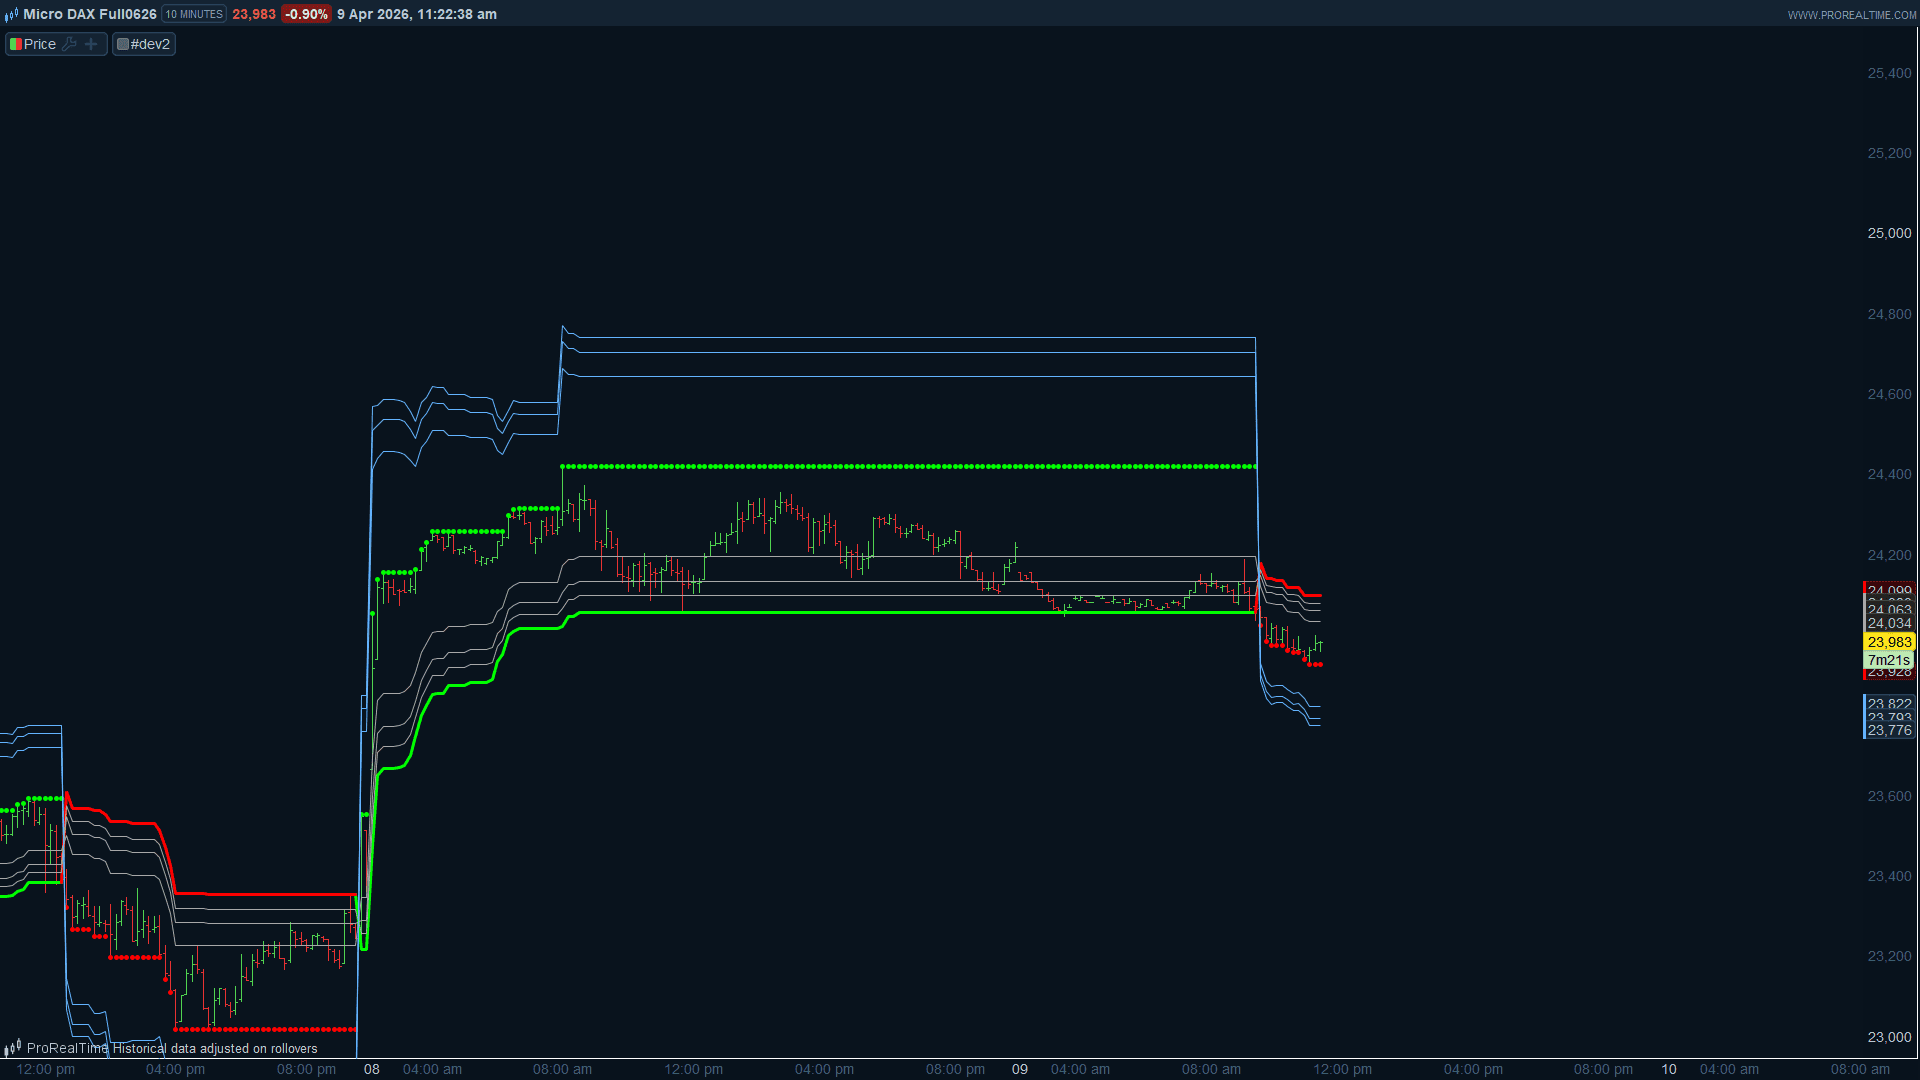The height and width of the screenshot is (1080, 1920).
Task: Click the 7m21s countdown timer label
Action: (x=1888, y=660)
